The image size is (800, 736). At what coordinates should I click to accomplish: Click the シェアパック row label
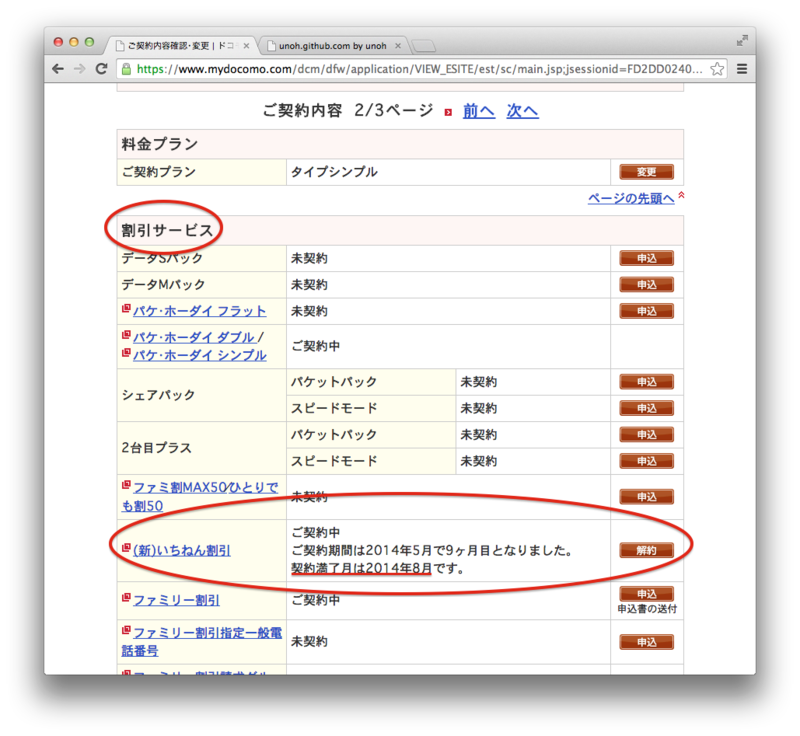coord(158,395)
